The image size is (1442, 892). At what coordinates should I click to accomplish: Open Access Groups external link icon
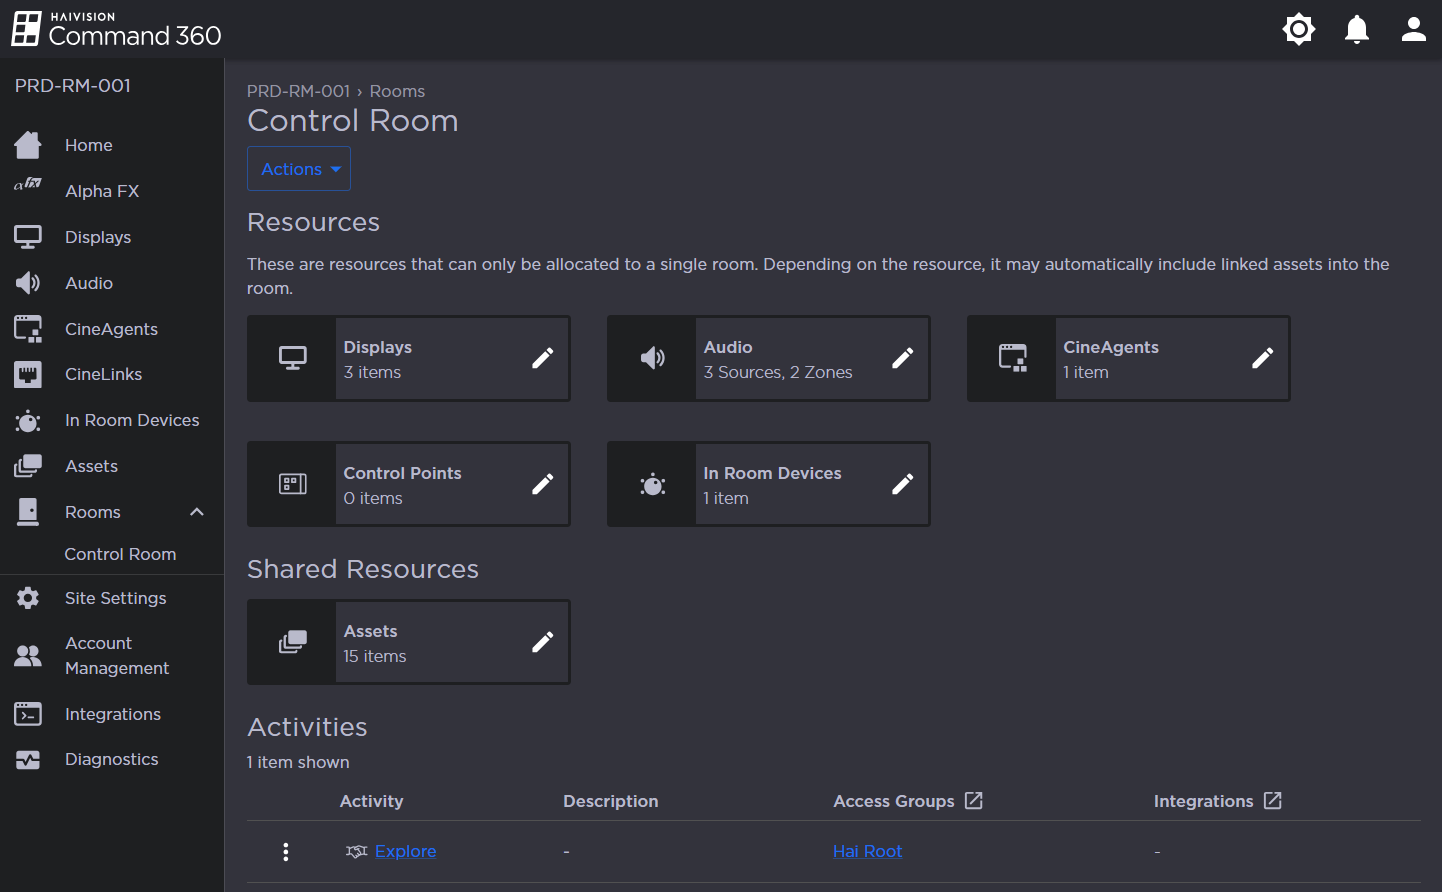pyautogui.click(x=973, y=801)
